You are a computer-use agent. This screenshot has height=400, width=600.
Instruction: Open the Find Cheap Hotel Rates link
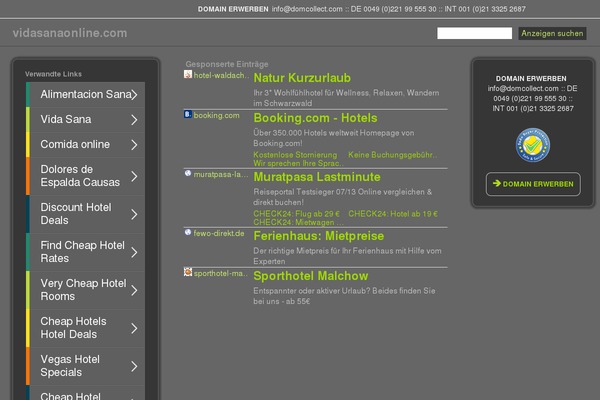(85, 252)
